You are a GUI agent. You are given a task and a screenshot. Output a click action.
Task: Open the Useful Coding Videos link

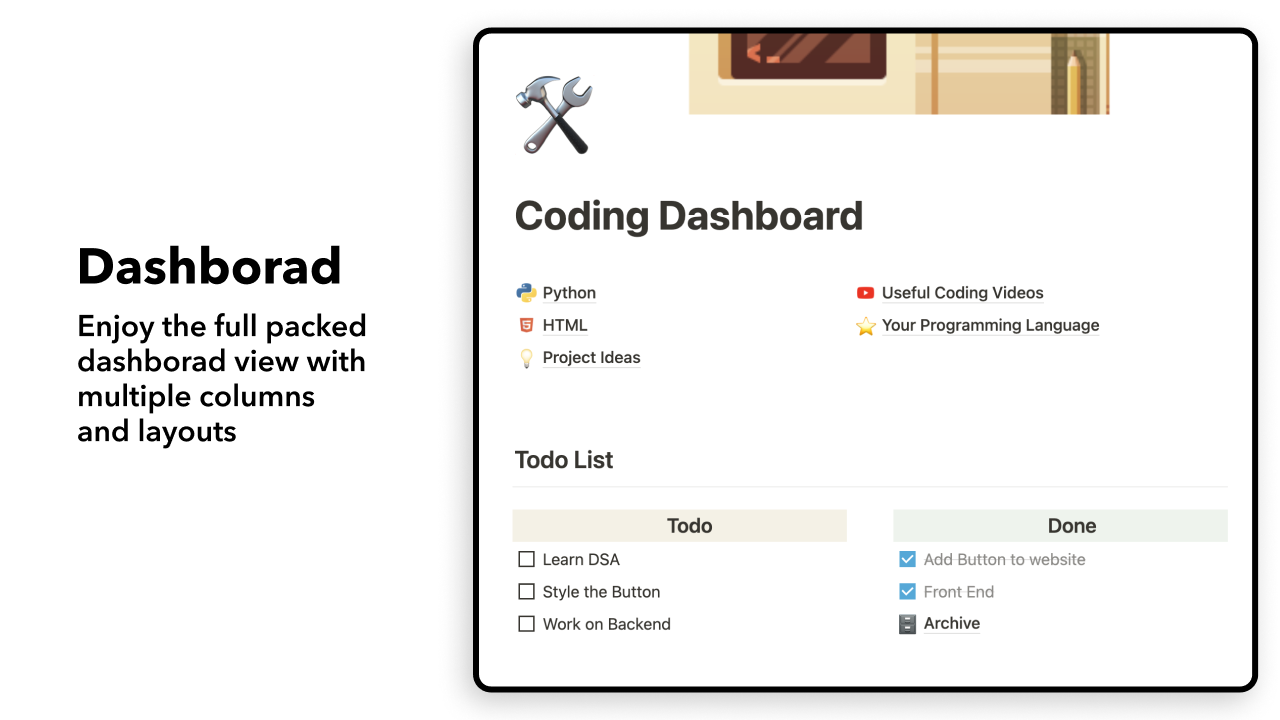click(x=962, y=292)
